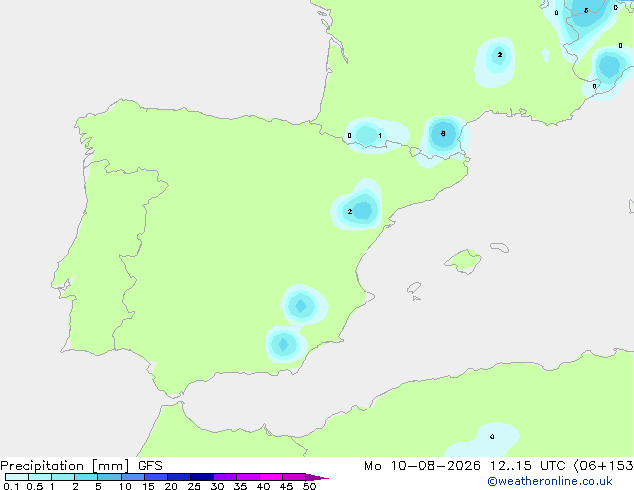Screen dimensions: 634x490
Task: Click the '1' value label on western Pyrenees
Action: pyautogui.click(x=380, y=135)
